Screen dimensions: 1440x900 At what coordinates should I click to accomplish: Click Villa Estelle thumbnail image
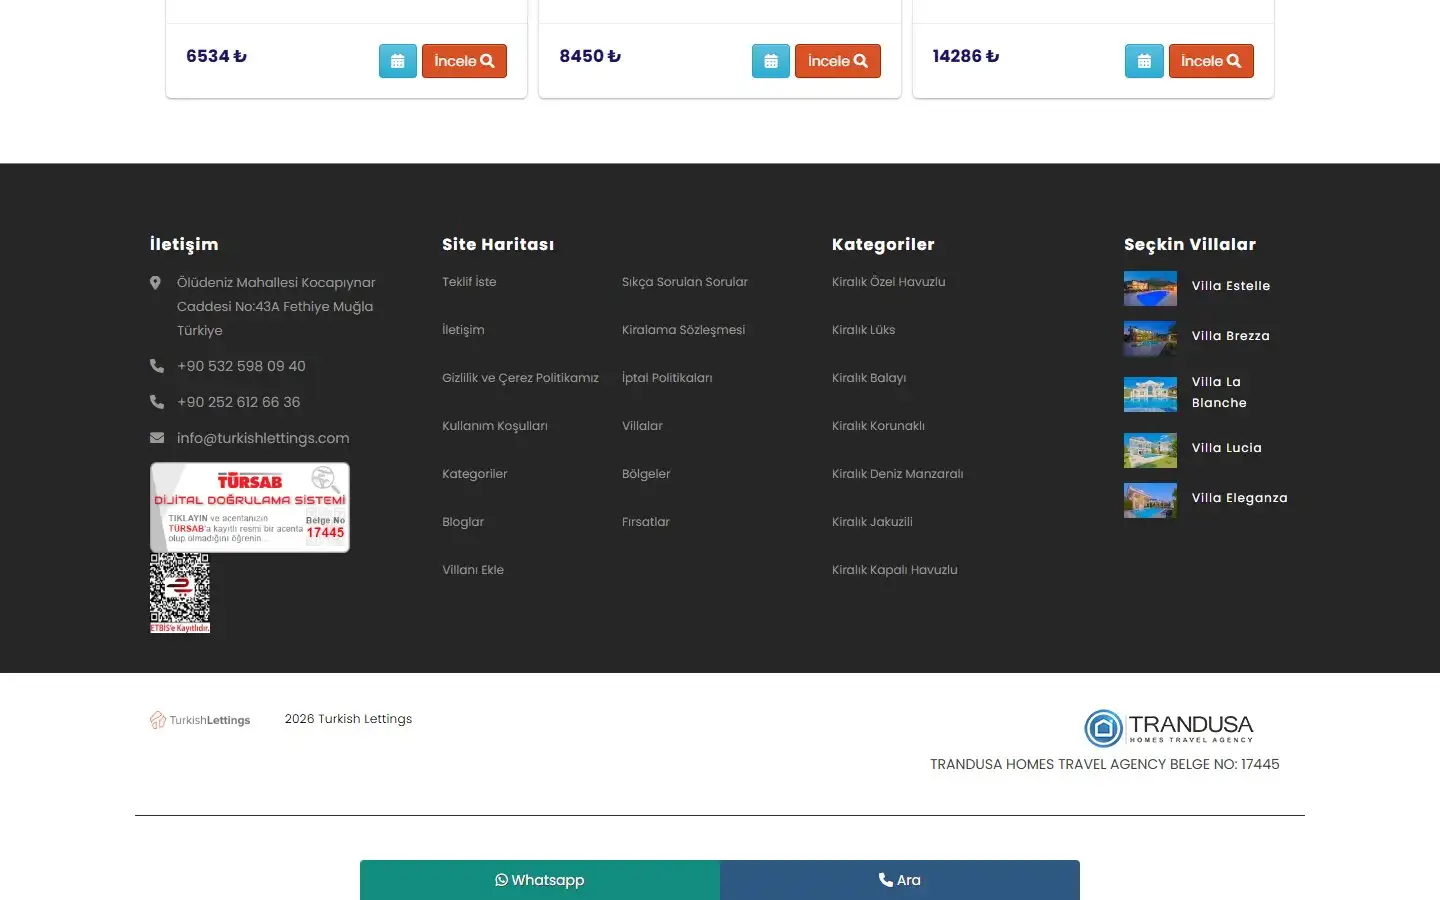tap(1150, 289)
